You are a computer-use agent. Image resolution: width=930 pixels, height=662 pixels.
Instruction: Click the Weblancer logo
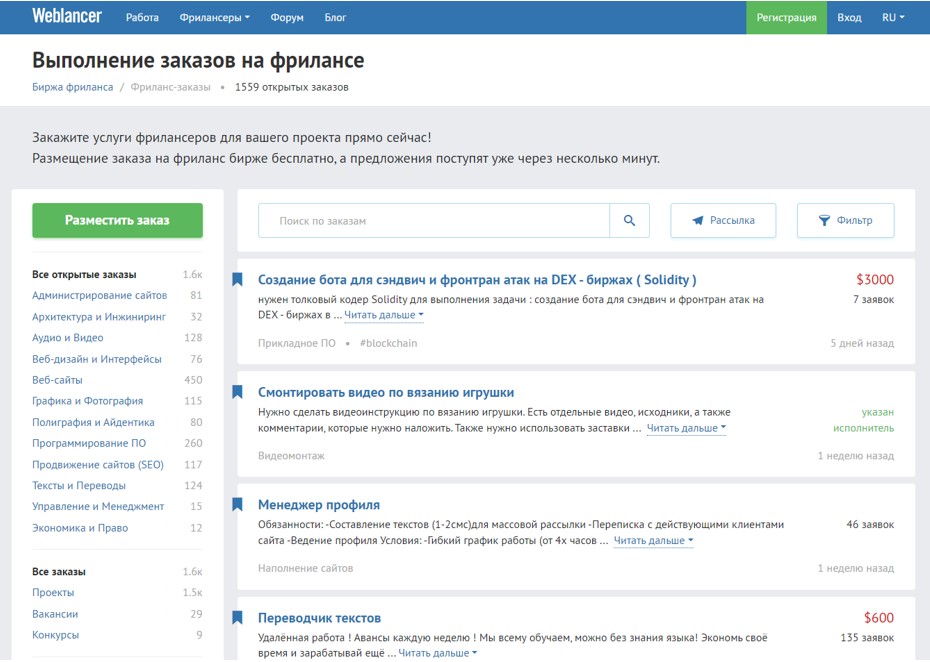(66, 16)
